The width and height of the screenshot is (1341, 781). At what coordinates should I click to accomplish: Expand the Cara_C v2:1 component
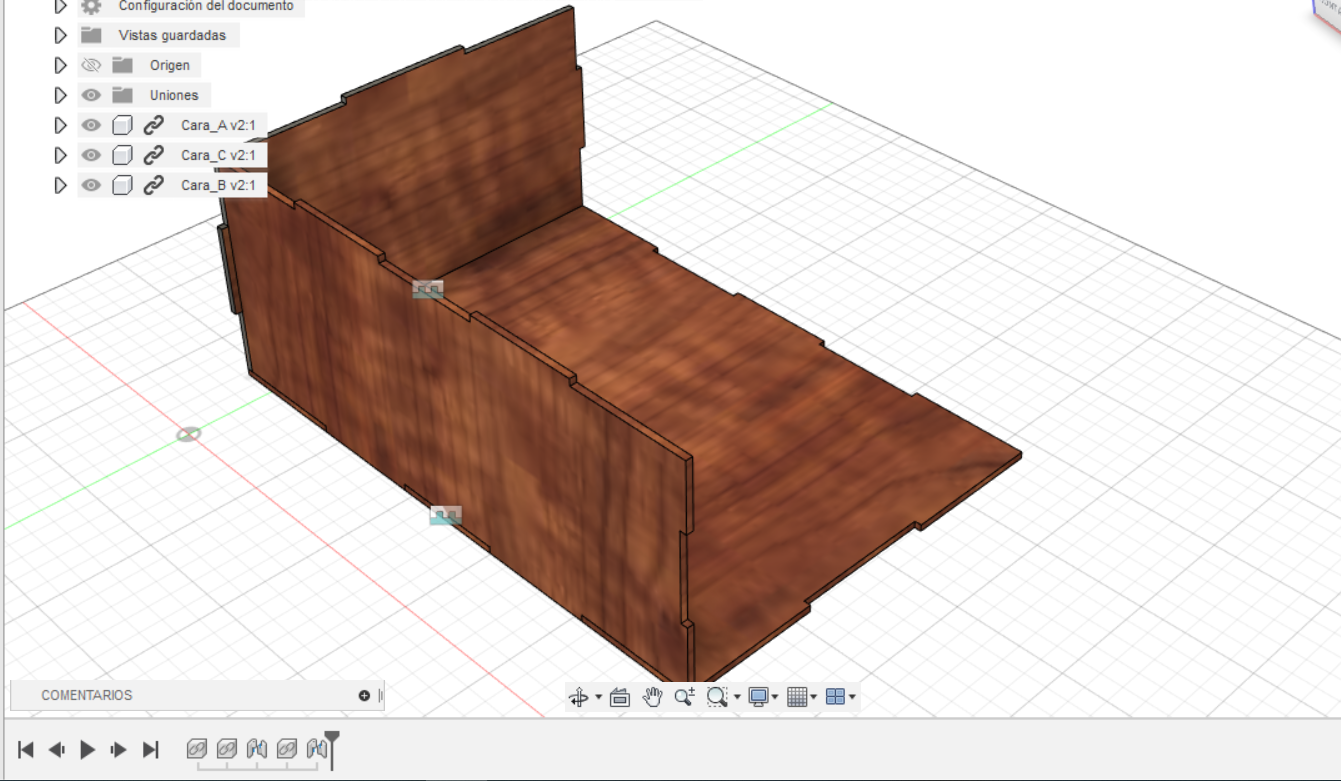(x=60, y=155)
